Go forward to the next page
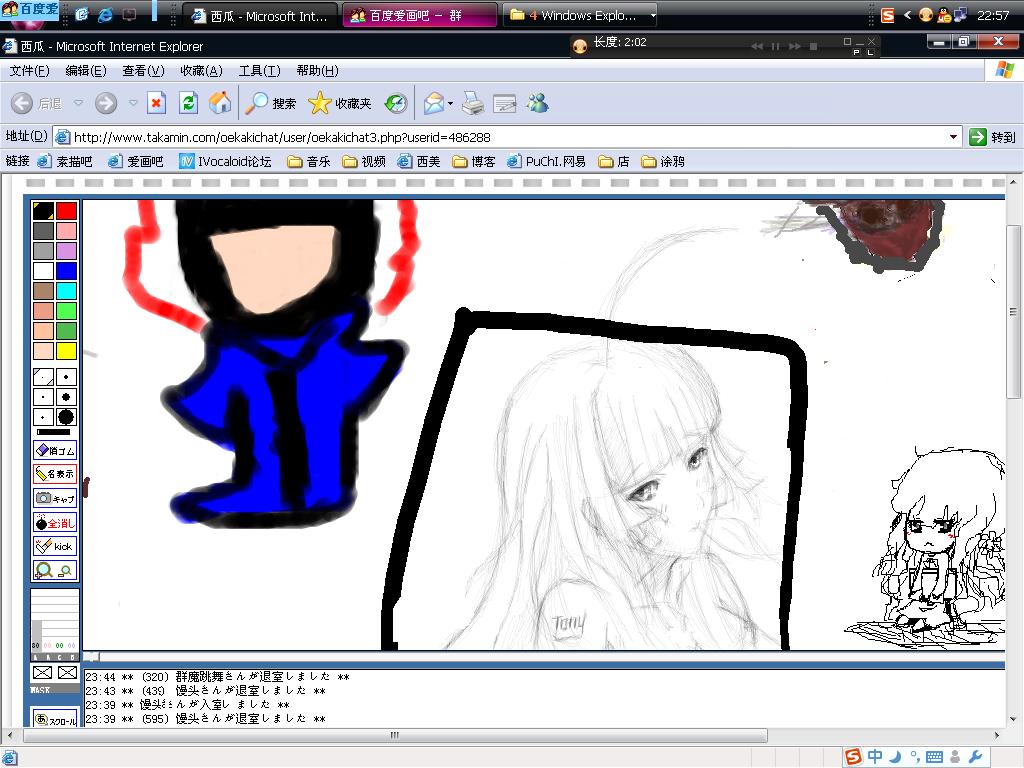The height and width of the screenshot is (768, 1024). coord(106,103)
